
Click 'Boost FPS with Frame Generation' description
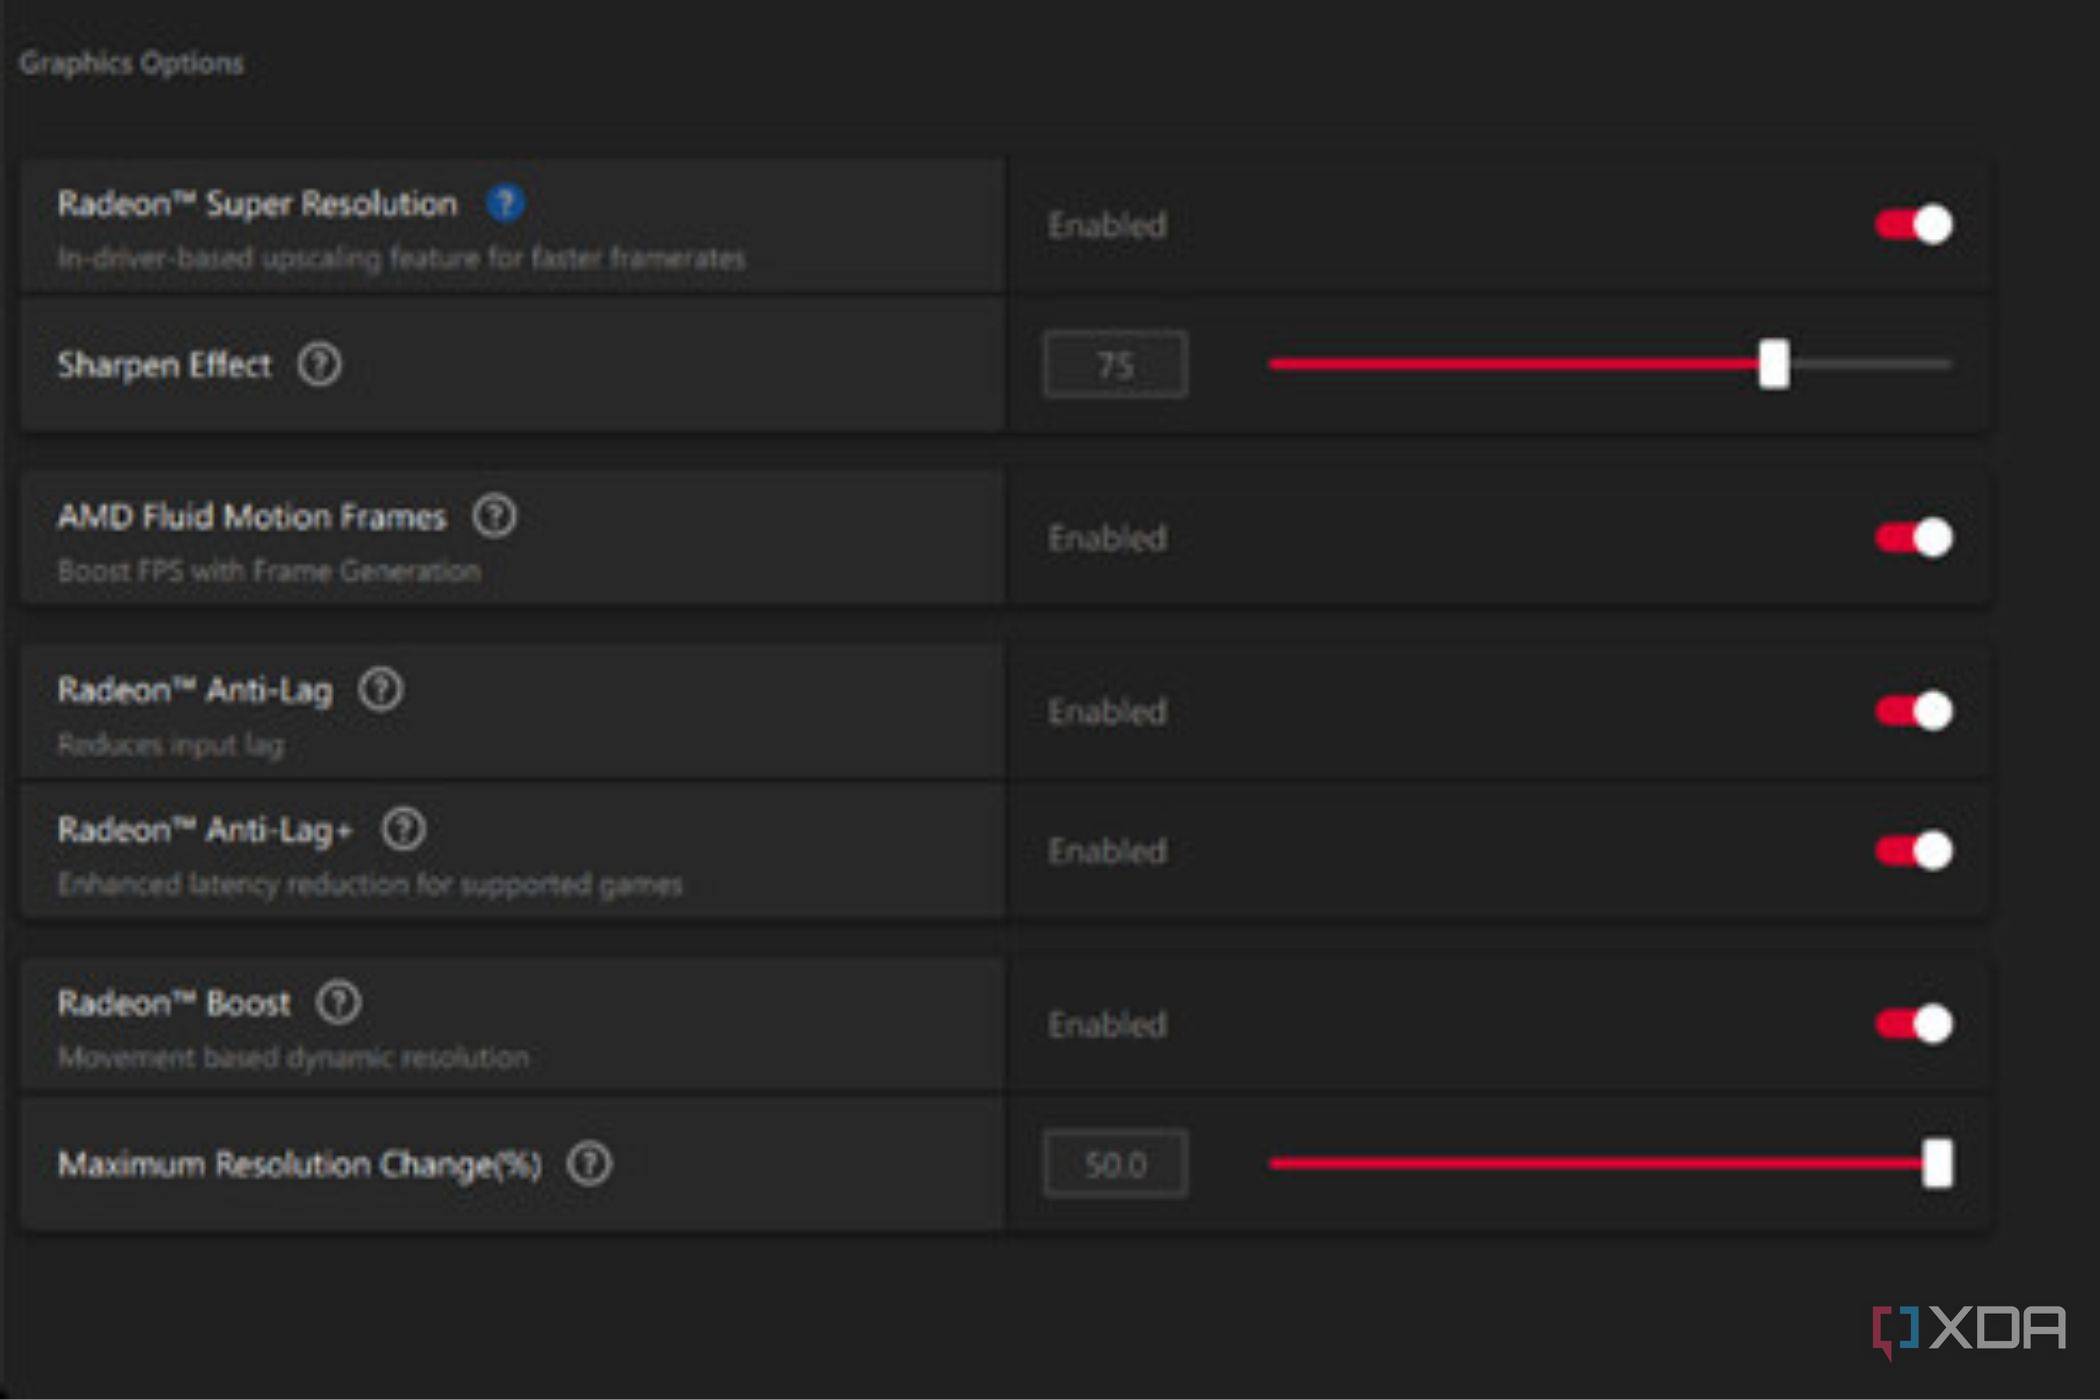point(269,571)
